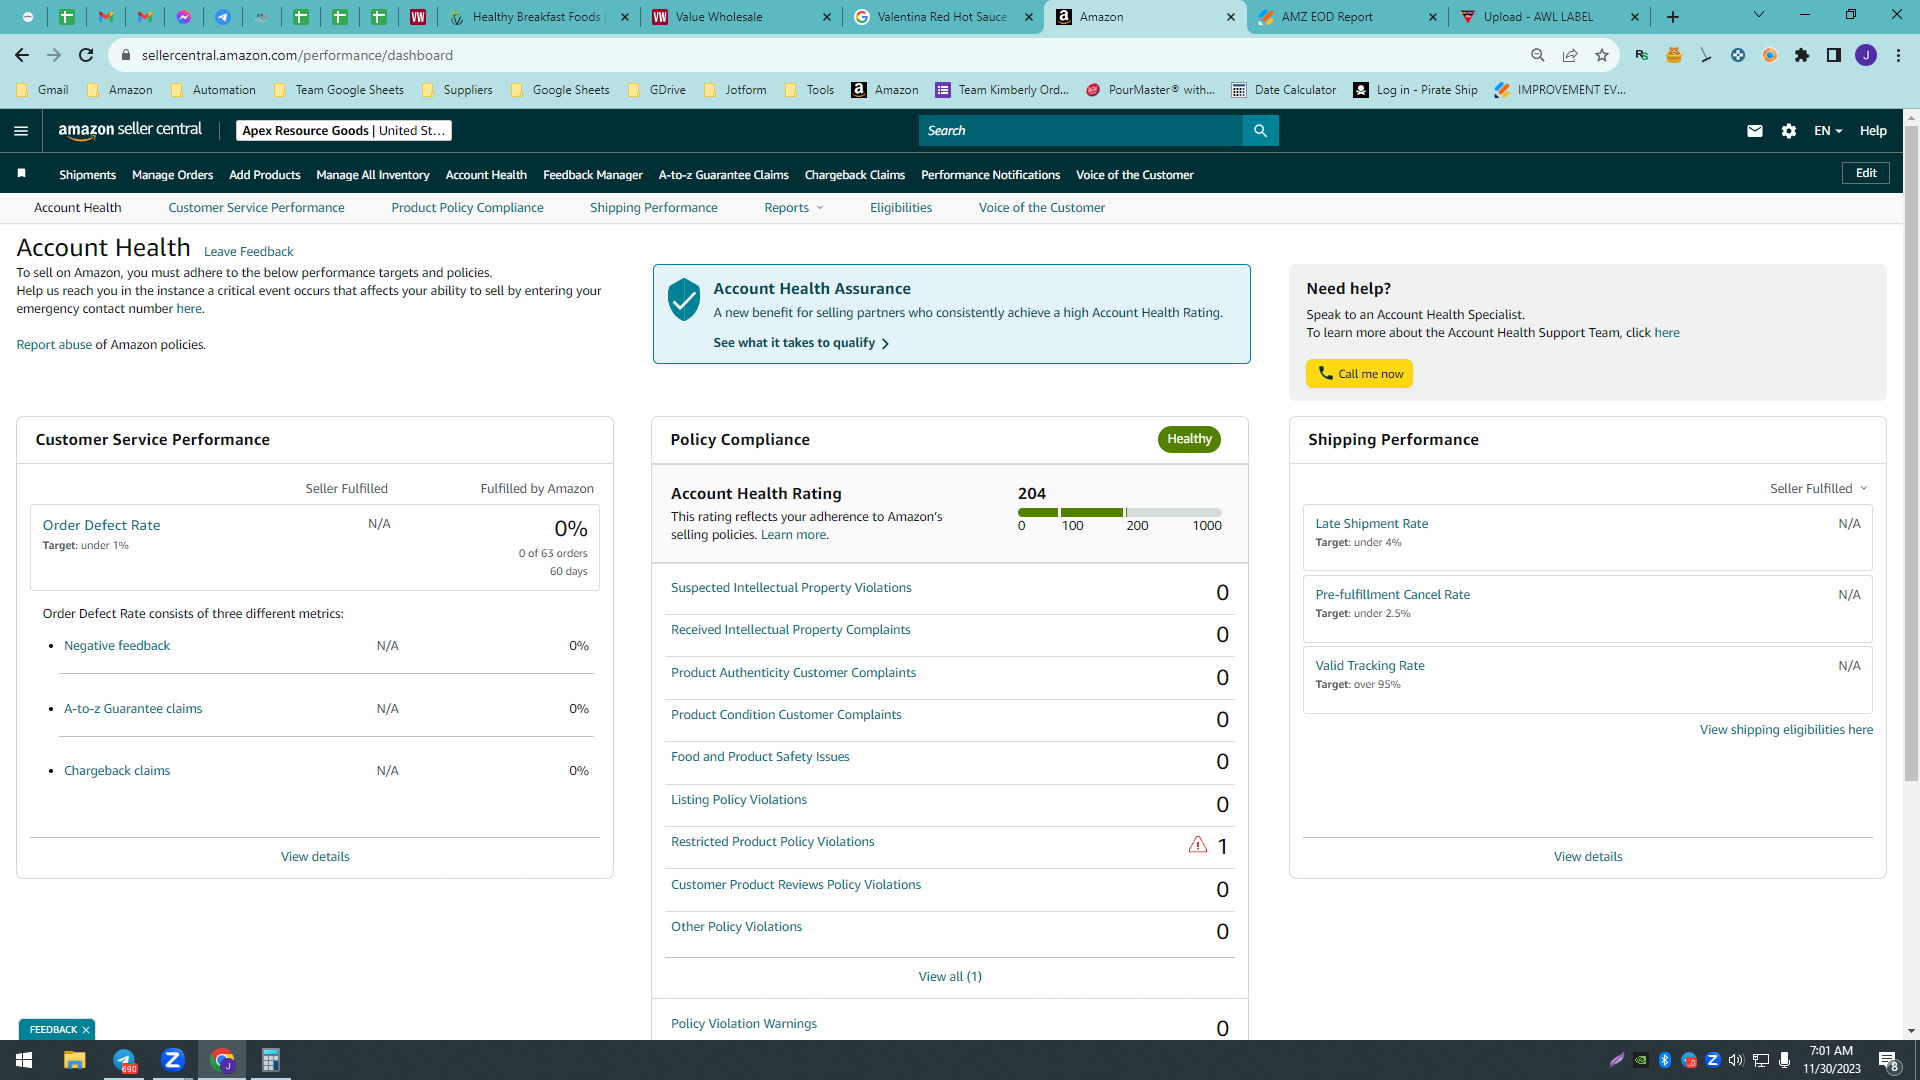This screenshot has height=1080, width=1920.
Task: Open File Explorer from the taskbar
Action: coord(75,1060)
